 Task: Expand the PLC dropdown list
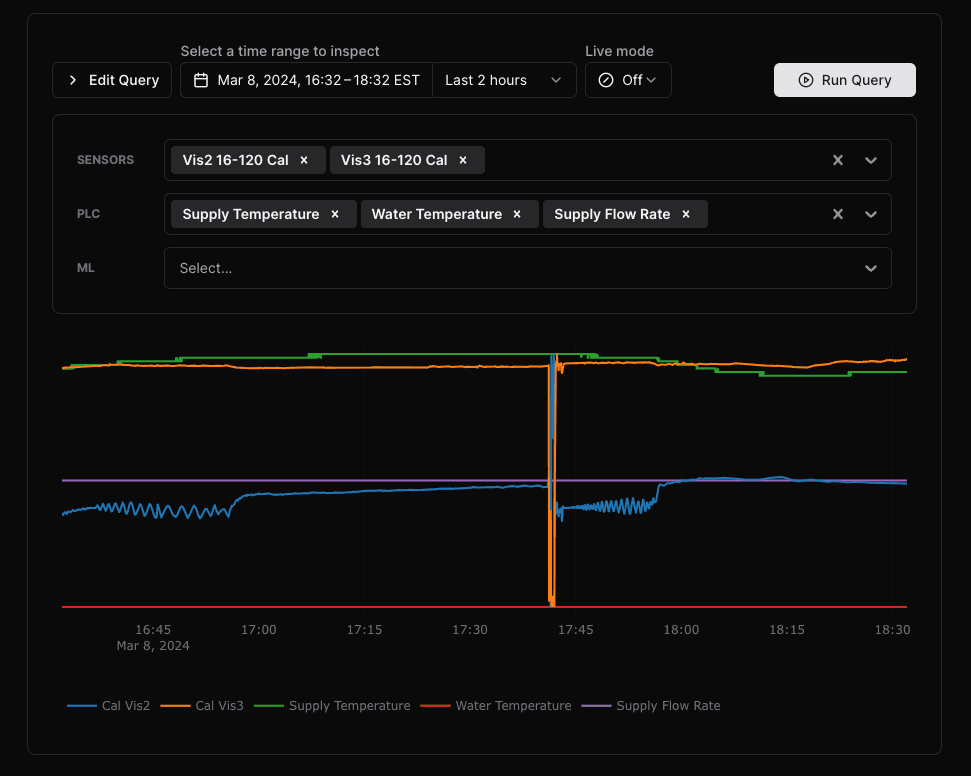[x=871, y=214]
